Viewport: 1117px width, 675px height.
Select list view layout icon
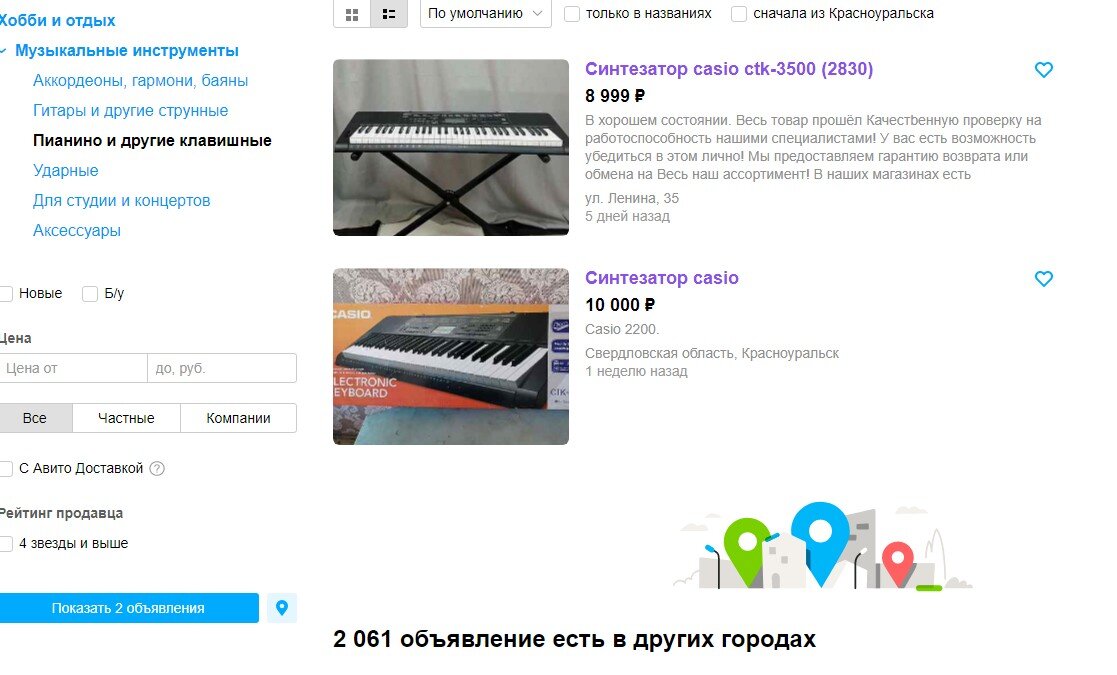[x=389, y=14]
